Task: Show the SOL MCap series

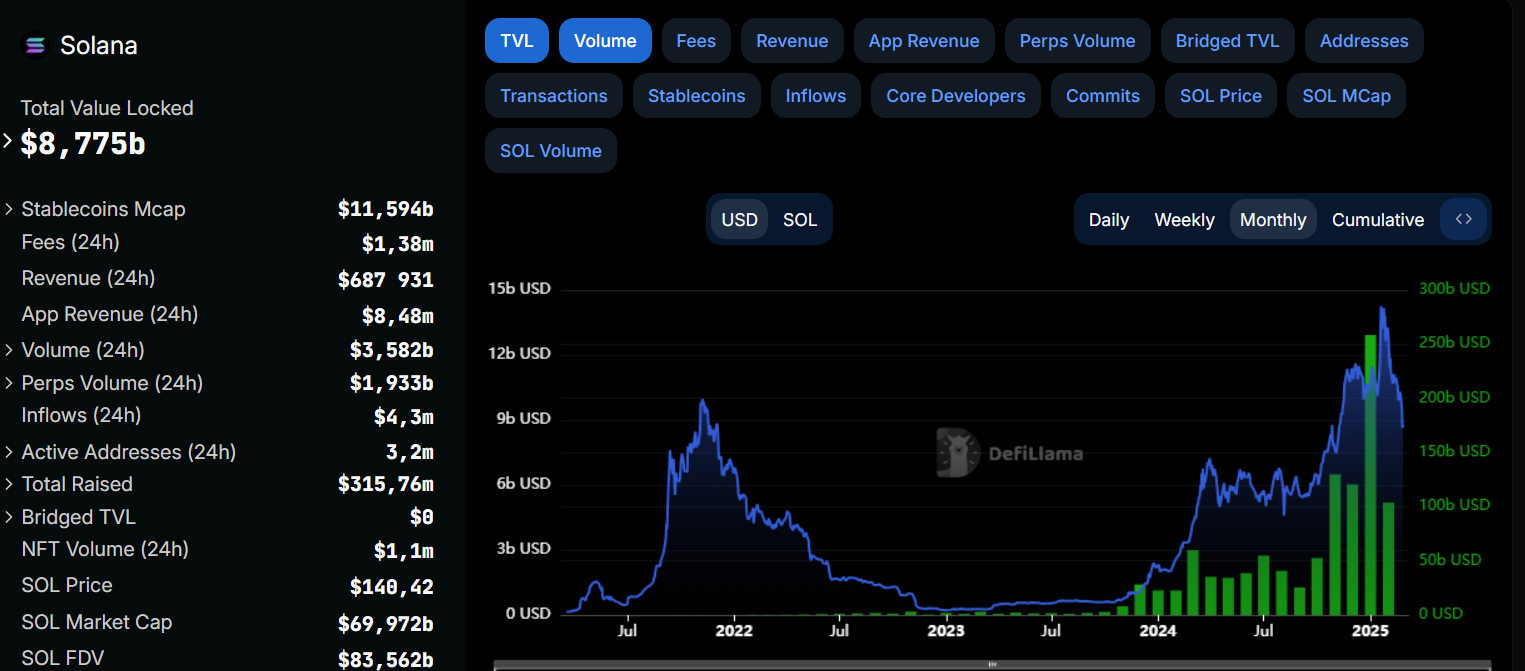Action: 1346,96
